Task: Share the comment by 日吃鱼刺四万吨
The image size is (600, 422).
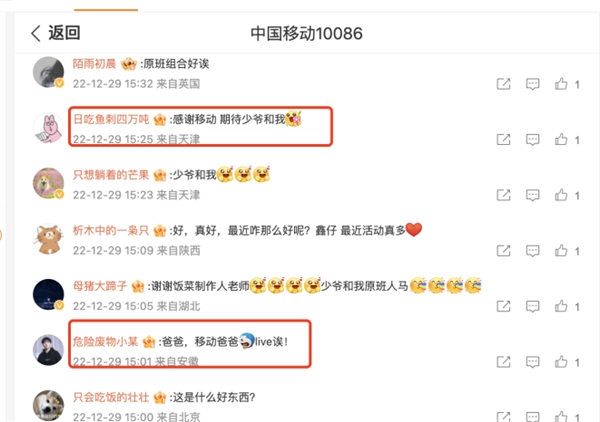Action: point(503,140)
